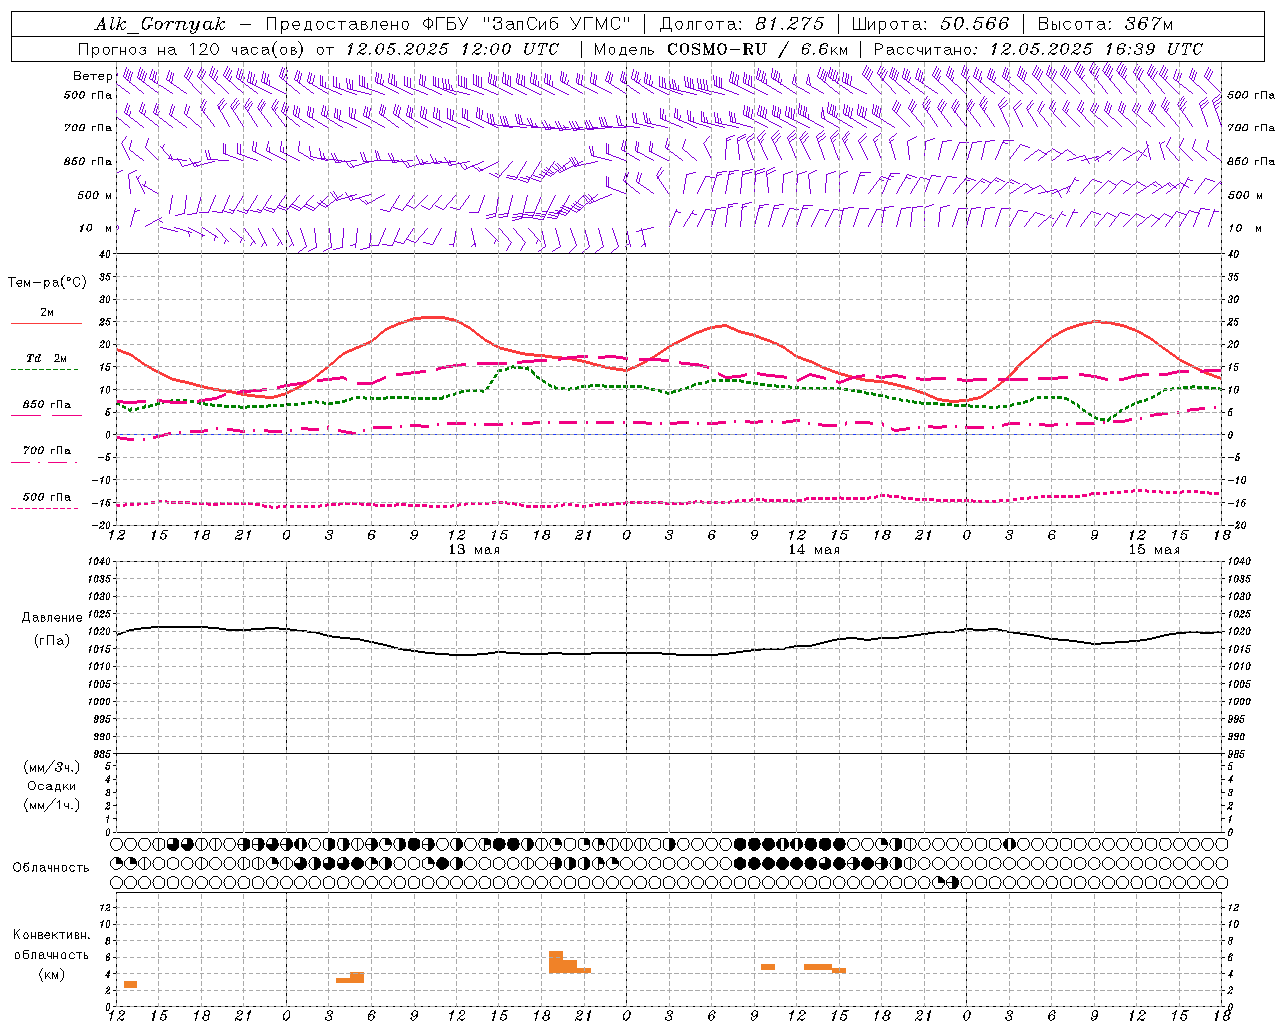Select the Долгота: 81.275 header field

[742, 24]
